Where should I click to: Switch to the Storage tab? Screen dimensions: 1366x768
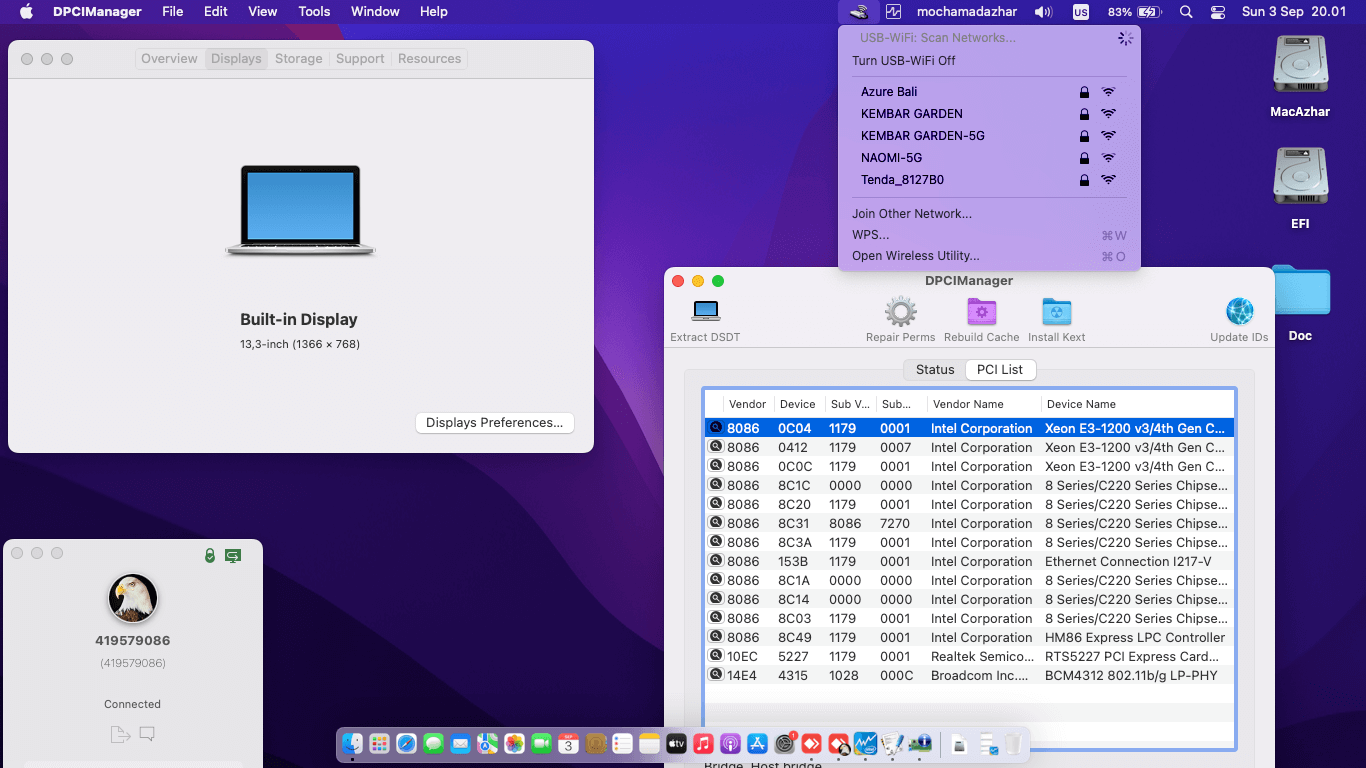299,59
